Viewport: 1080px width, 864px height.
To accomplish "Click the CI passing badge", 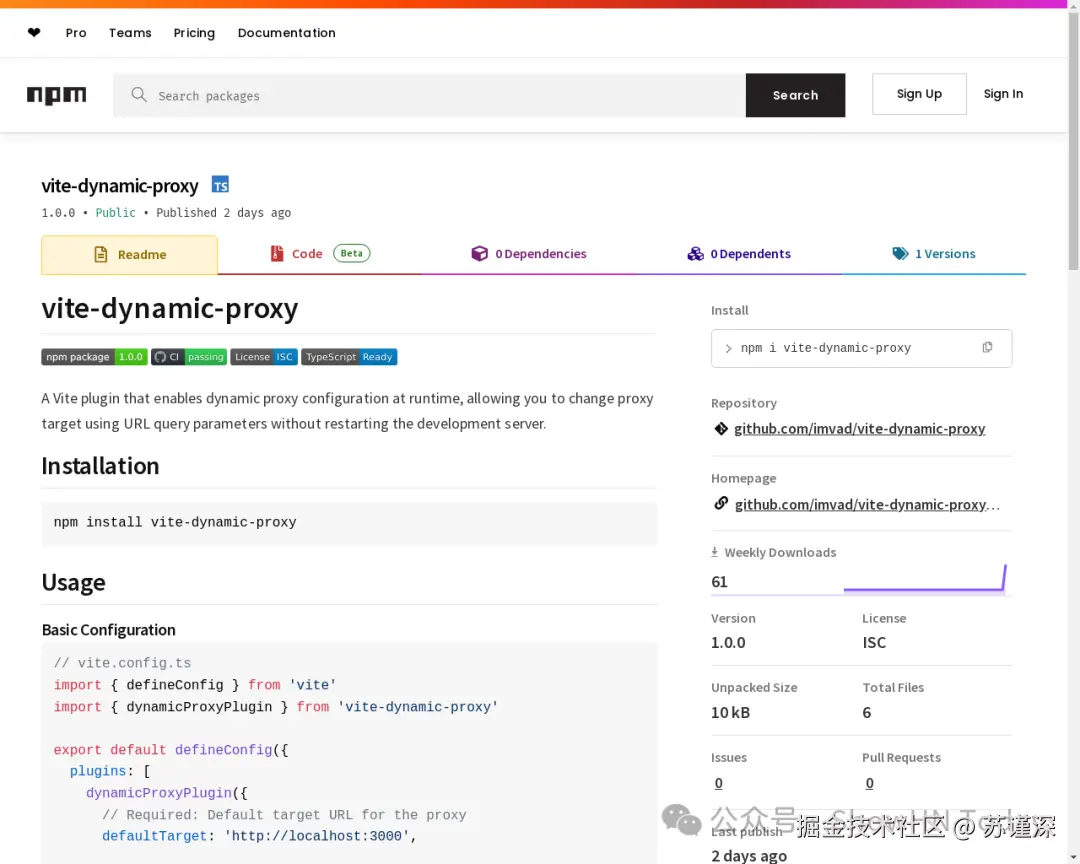I will (189, 357).
